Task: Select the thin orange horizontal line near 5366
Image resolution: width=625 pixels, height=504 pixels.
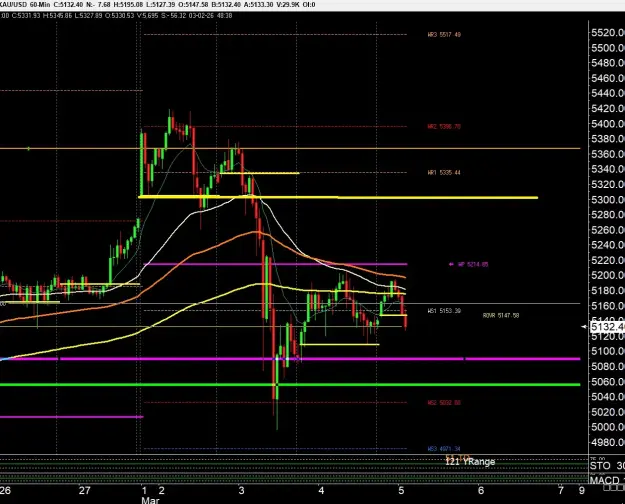Action: 290,148
